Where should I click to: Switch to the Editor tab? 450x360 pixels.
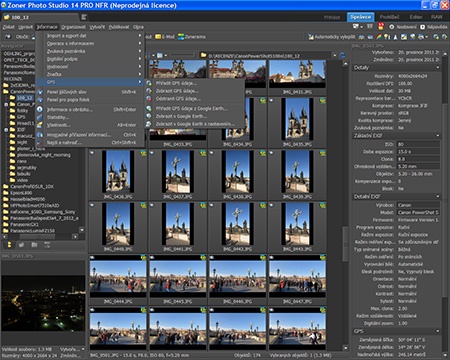tap(416, 17)
